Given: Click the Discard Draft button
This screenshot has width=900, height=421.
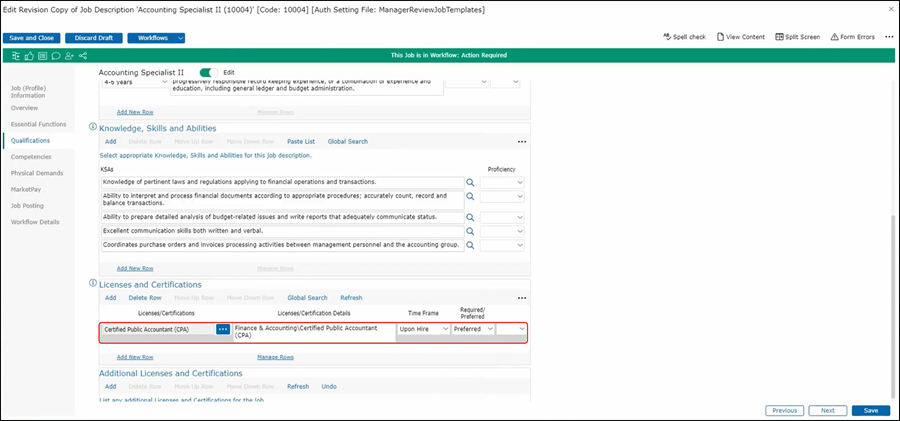Looking at the screenshot, I should [98, 38].
